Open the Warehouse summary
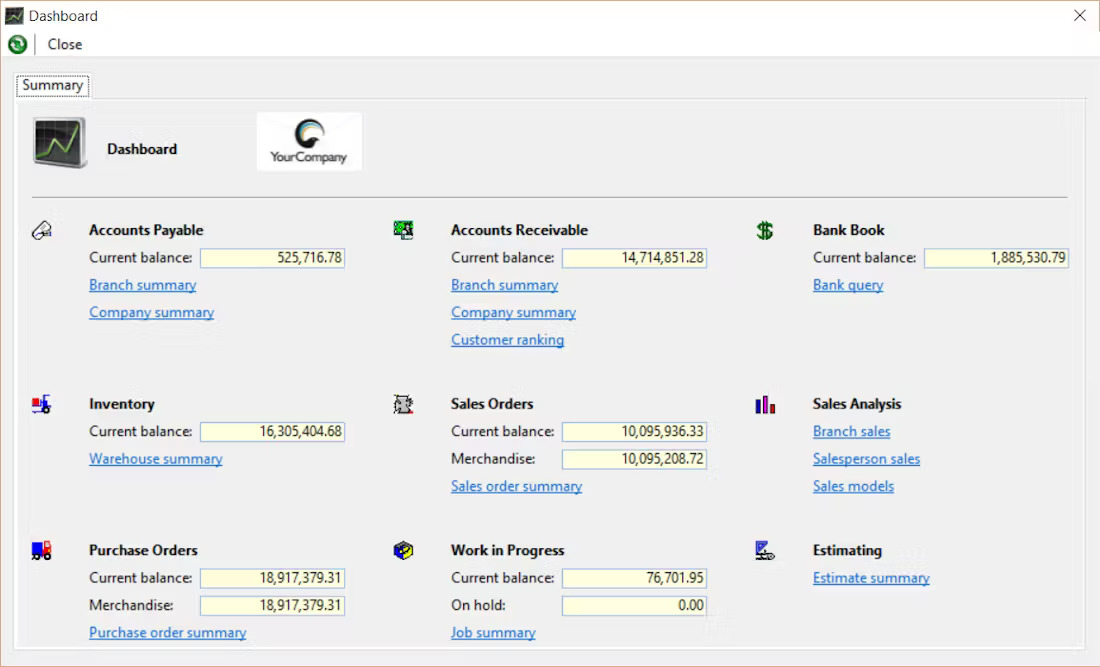Screen dimensions: 1100x667 (x=156, y=458)
